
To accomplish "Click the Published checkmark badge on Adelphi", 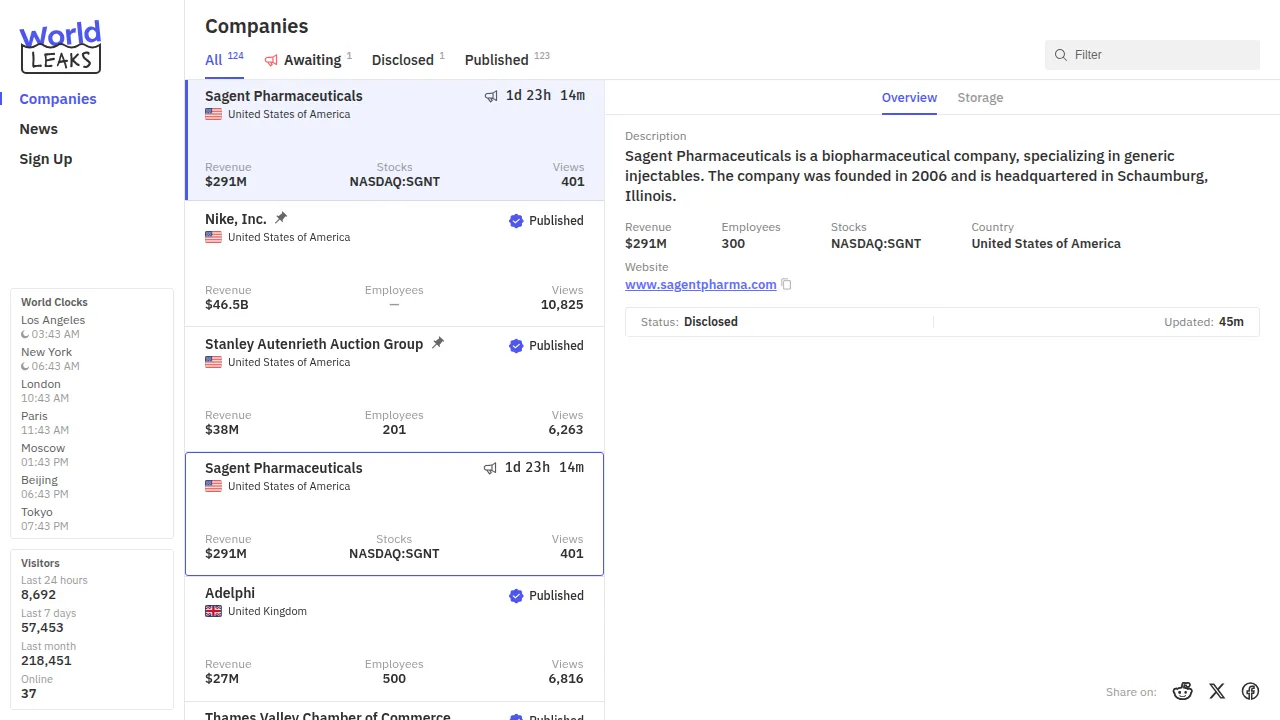I will [516, 596].
